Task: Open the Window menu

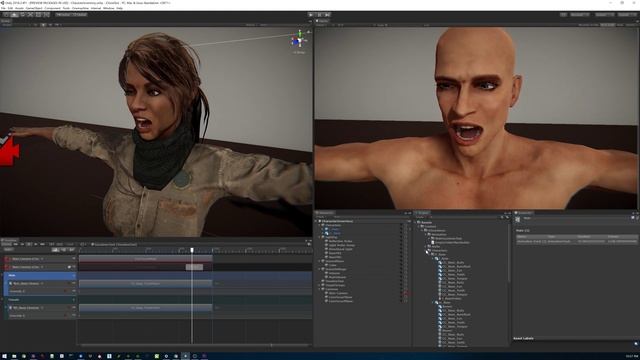Action: [x=108, y=8]
